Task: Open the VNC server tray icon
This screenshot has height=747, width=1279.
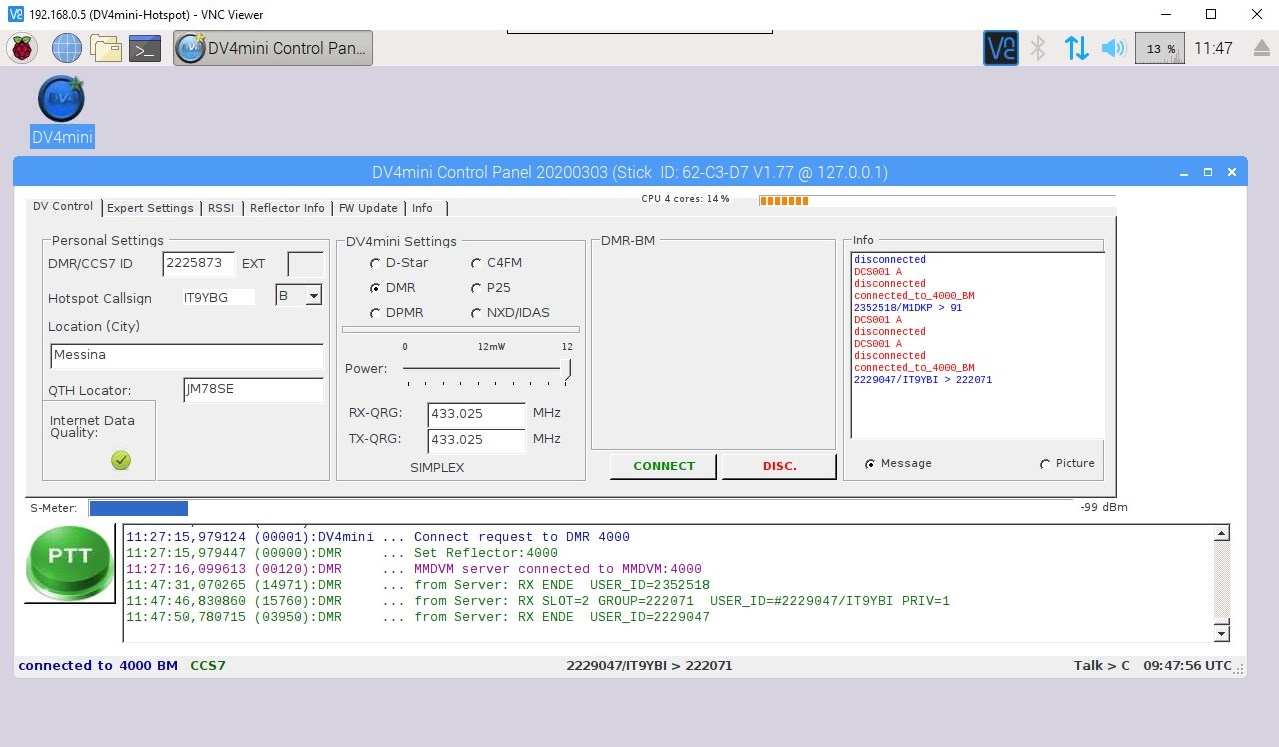Action: [1000, 48]
